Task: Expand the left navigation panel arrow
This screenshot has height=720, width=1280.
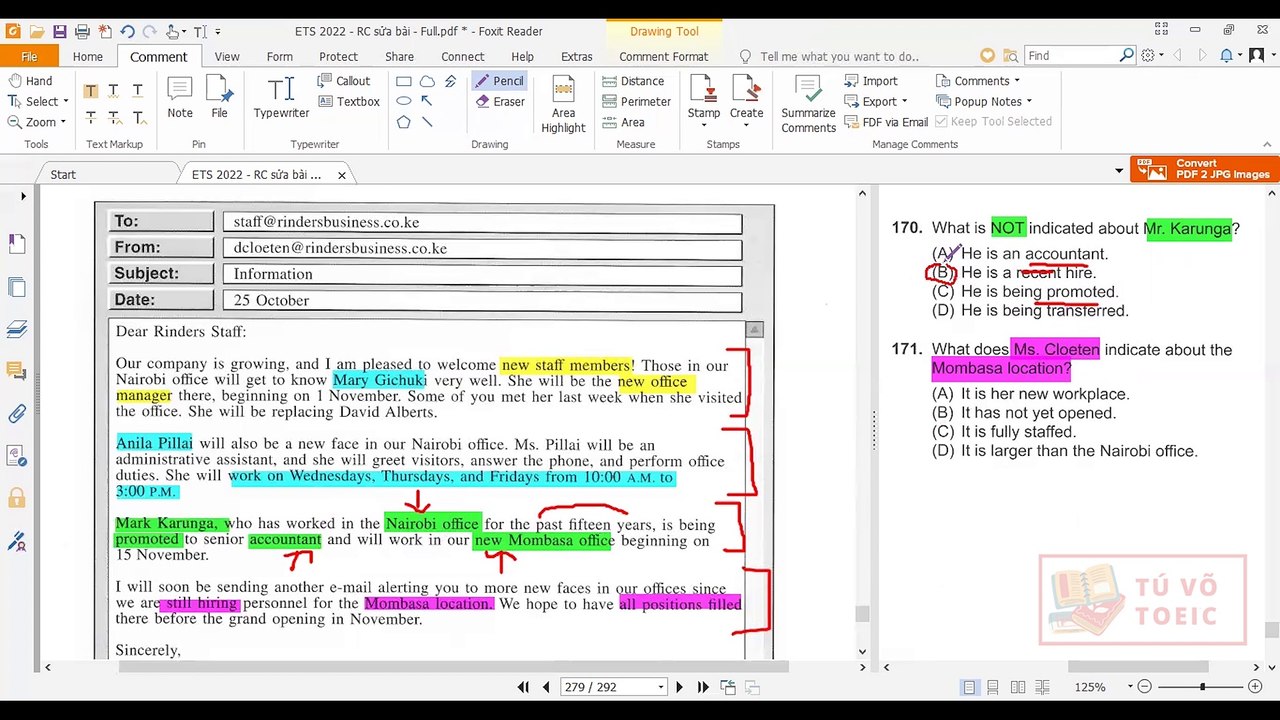Action: (x=23, y=196)
